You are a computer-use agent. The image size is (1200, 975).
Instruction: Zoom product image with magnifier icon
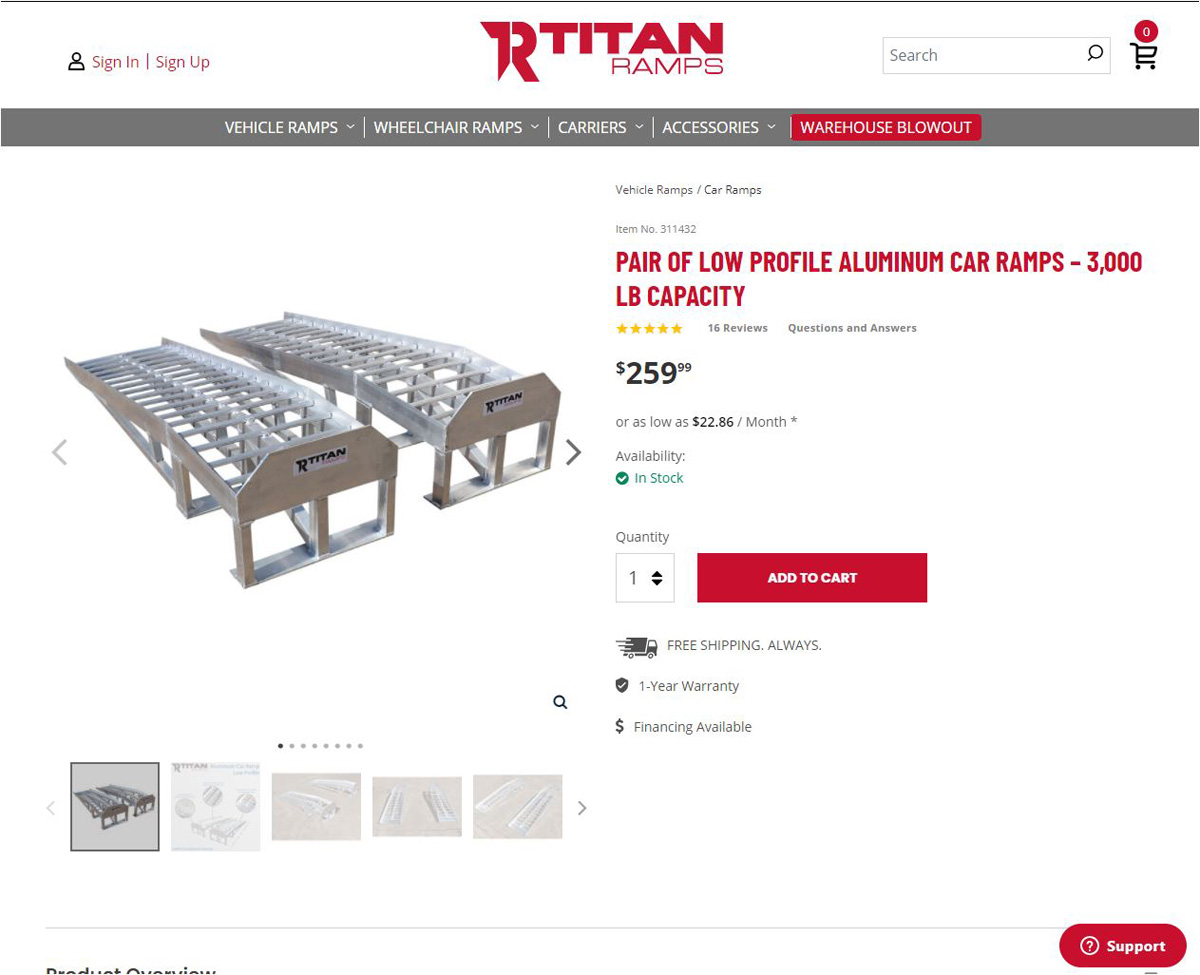(560, 702)
